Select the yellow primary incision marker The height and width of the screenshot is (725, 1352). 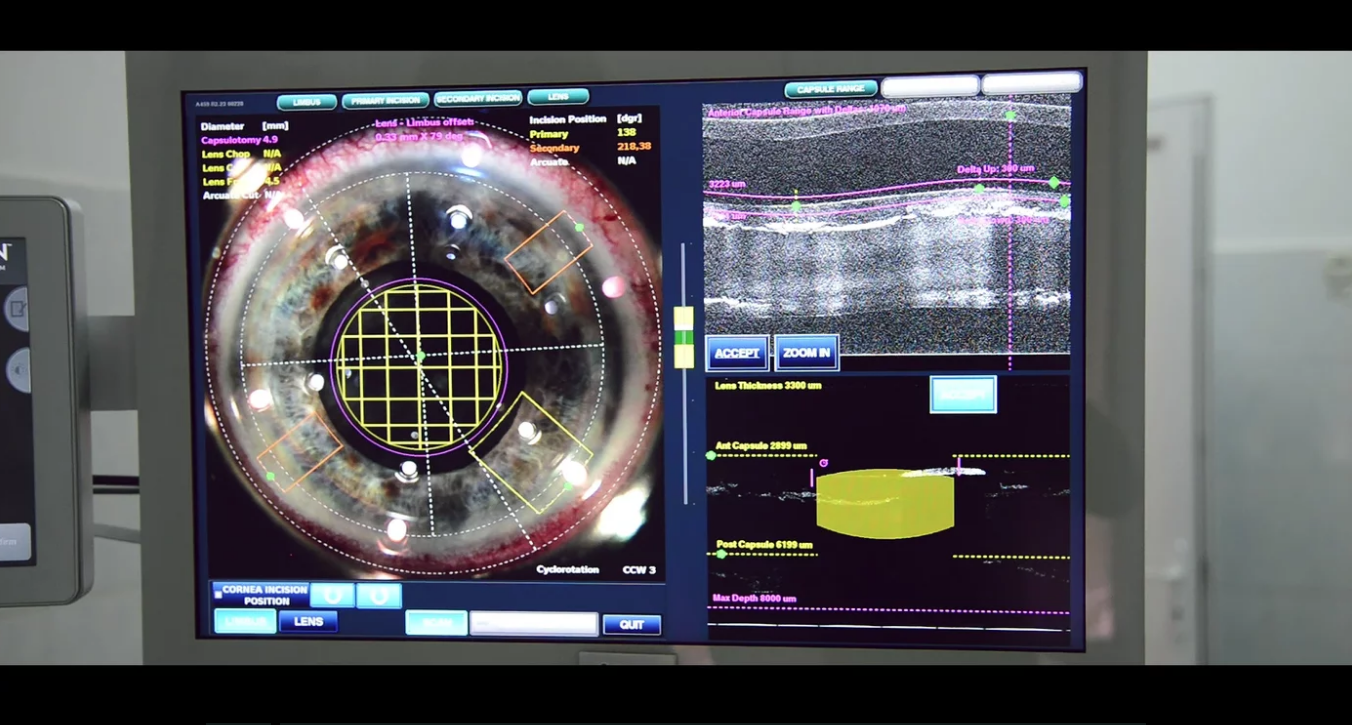(531, 450)
